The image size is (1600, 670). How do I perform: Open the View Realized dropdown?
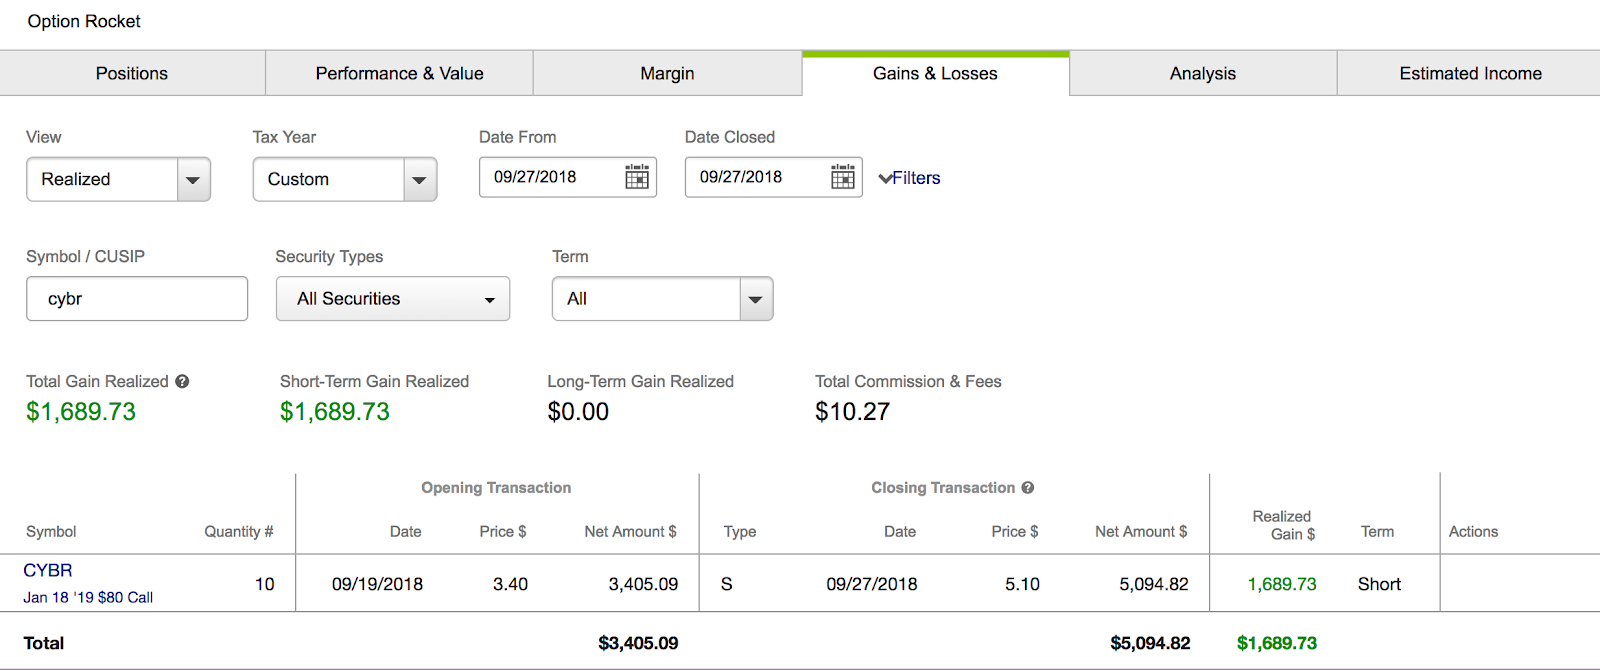[x=193, y=180]
